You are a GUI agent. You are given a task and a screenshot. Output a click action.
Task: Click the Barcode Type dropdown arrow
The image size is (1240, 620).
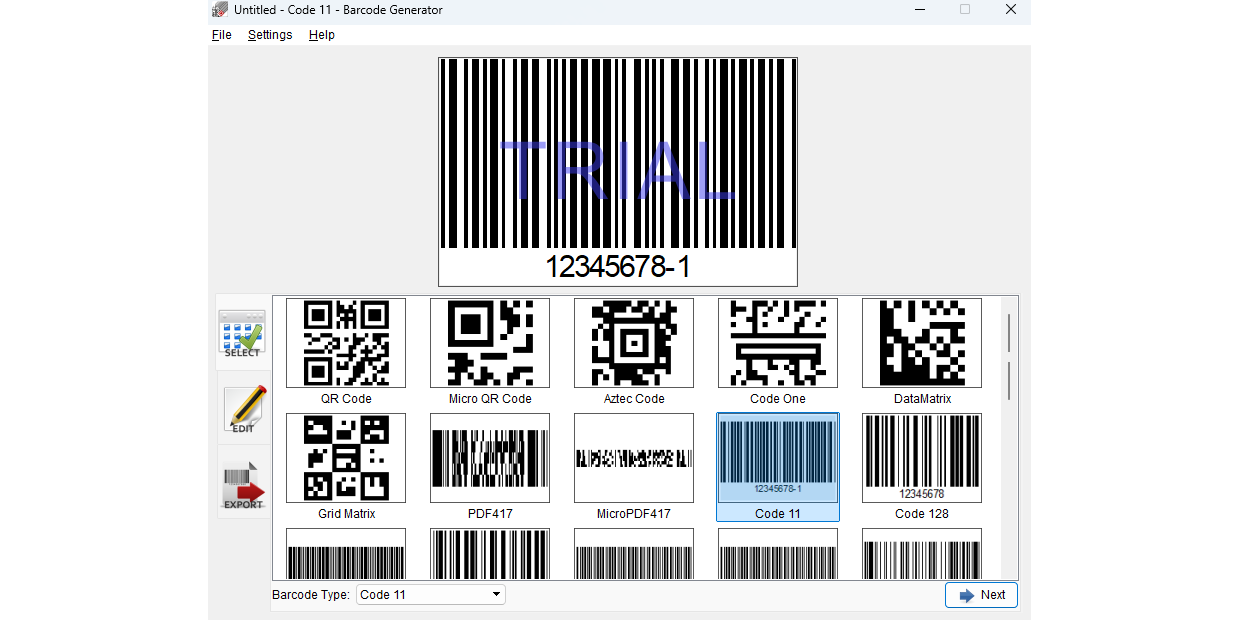497,594
